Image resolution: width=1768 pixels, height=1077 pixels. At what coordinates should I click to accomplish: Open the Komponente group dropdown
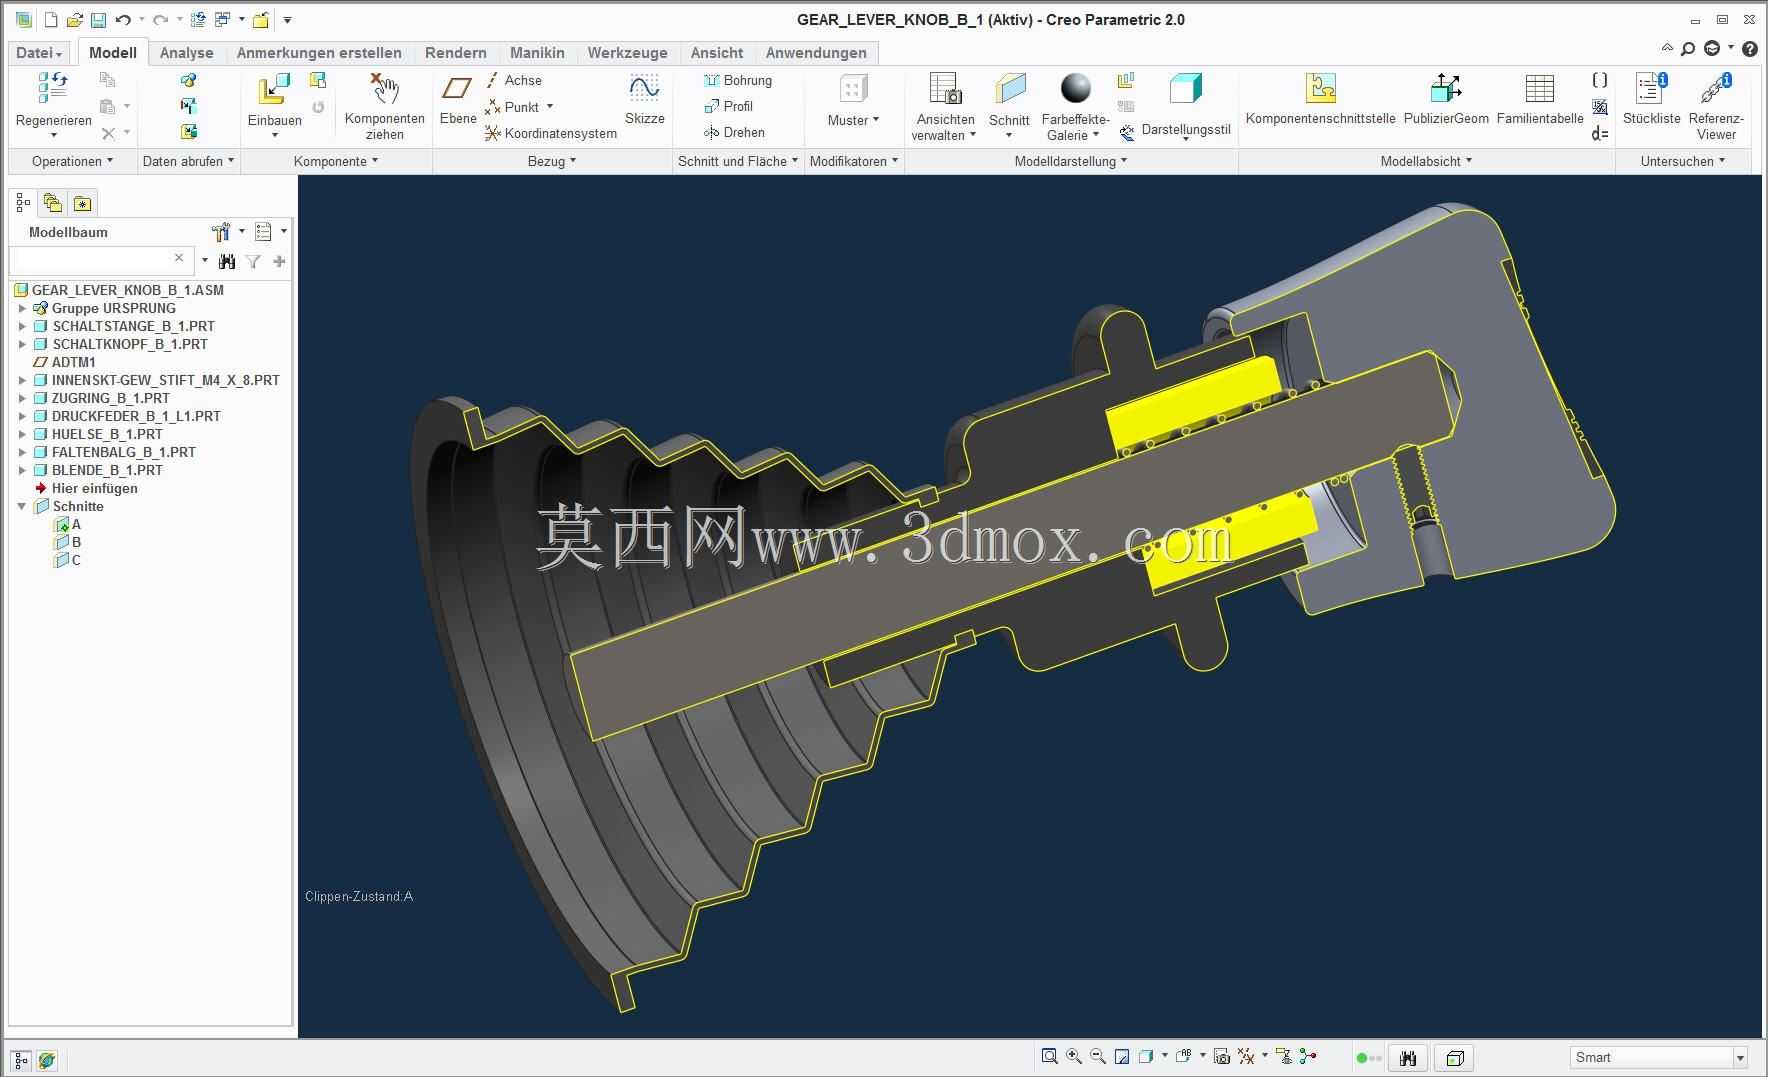[336, 161]
